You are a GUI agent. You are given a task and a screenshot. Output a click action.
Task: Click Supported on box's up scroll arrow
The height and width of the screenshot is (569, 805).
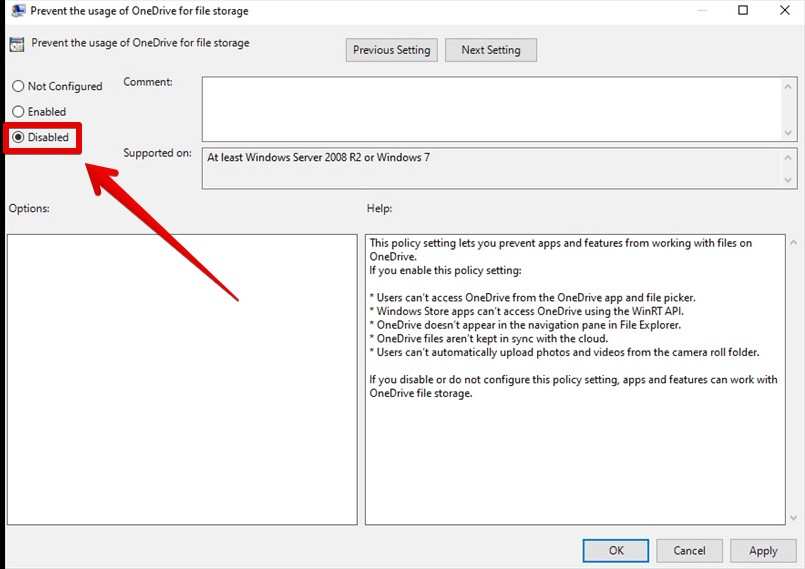[790, 157]
